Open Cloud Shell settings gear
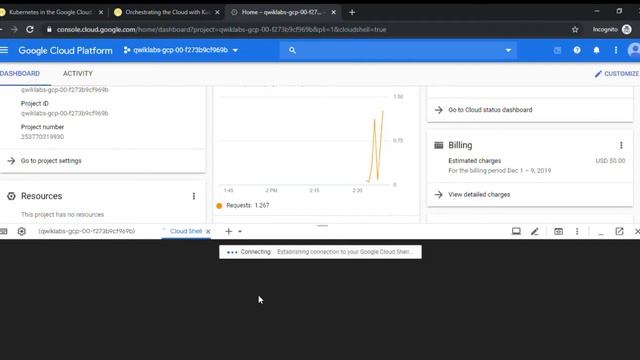Image resolution: width=640 pixels, height=360 pixels. pos(22,231)
